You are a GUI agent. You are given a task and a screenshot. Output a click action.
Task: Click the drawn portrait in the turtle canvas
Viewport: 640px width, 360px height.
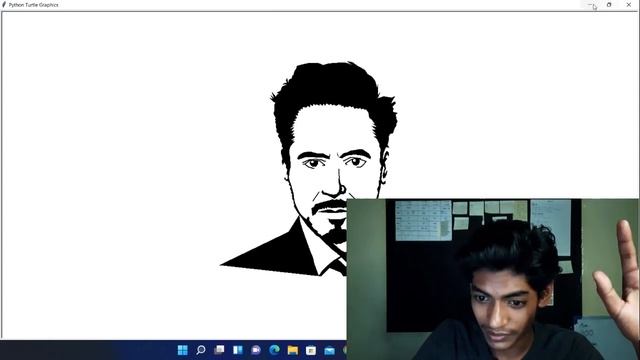pyautogui.click(x=309, y=169)
